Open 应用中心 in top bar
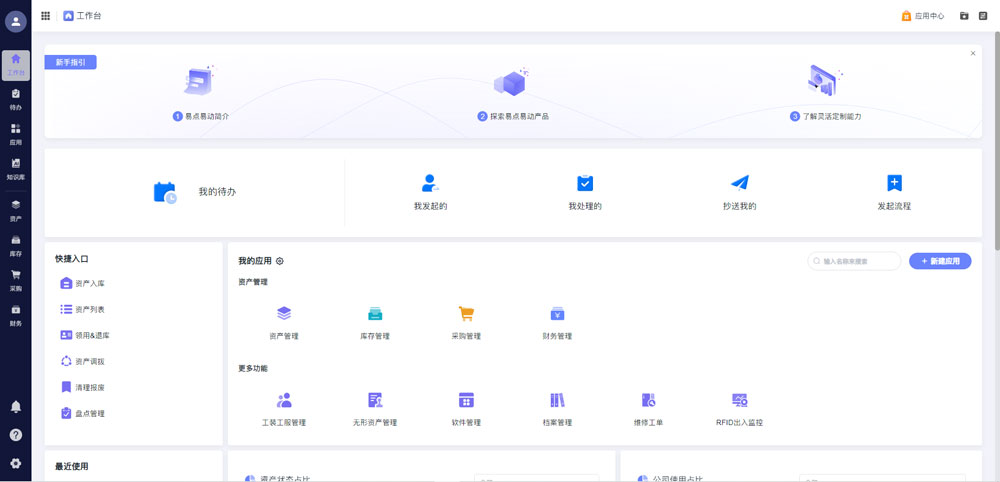 (x=922, y=16)
